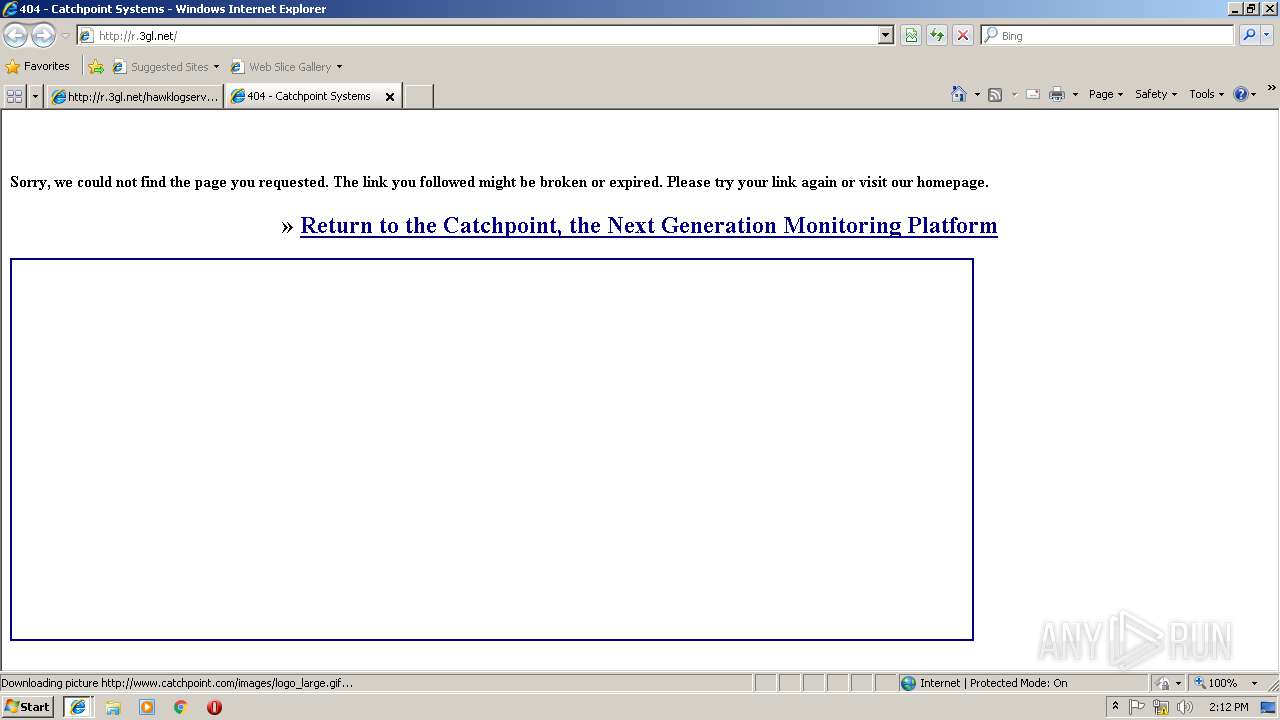Open the Windows Start button
Screen dimensions: 1280x720
(28, 707)
